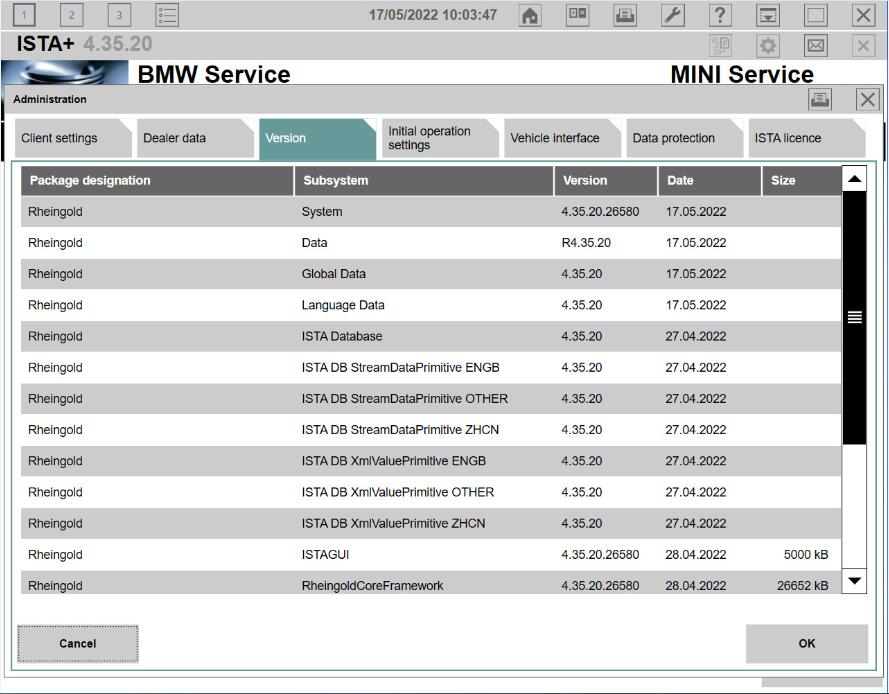
Task: Switch to the Client settings tab
Action: [73, 138]
